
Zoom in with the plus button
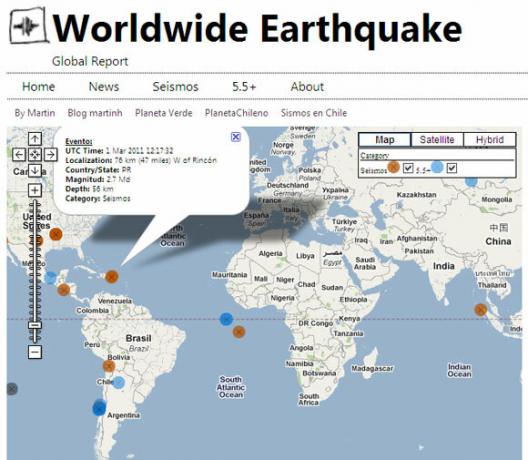tap(35, 191)
